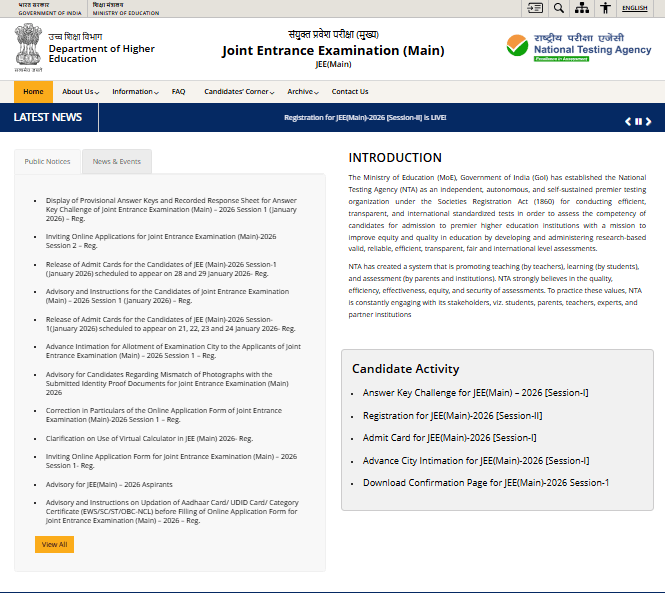Open the Ministry of Education link

coord(126,8)
